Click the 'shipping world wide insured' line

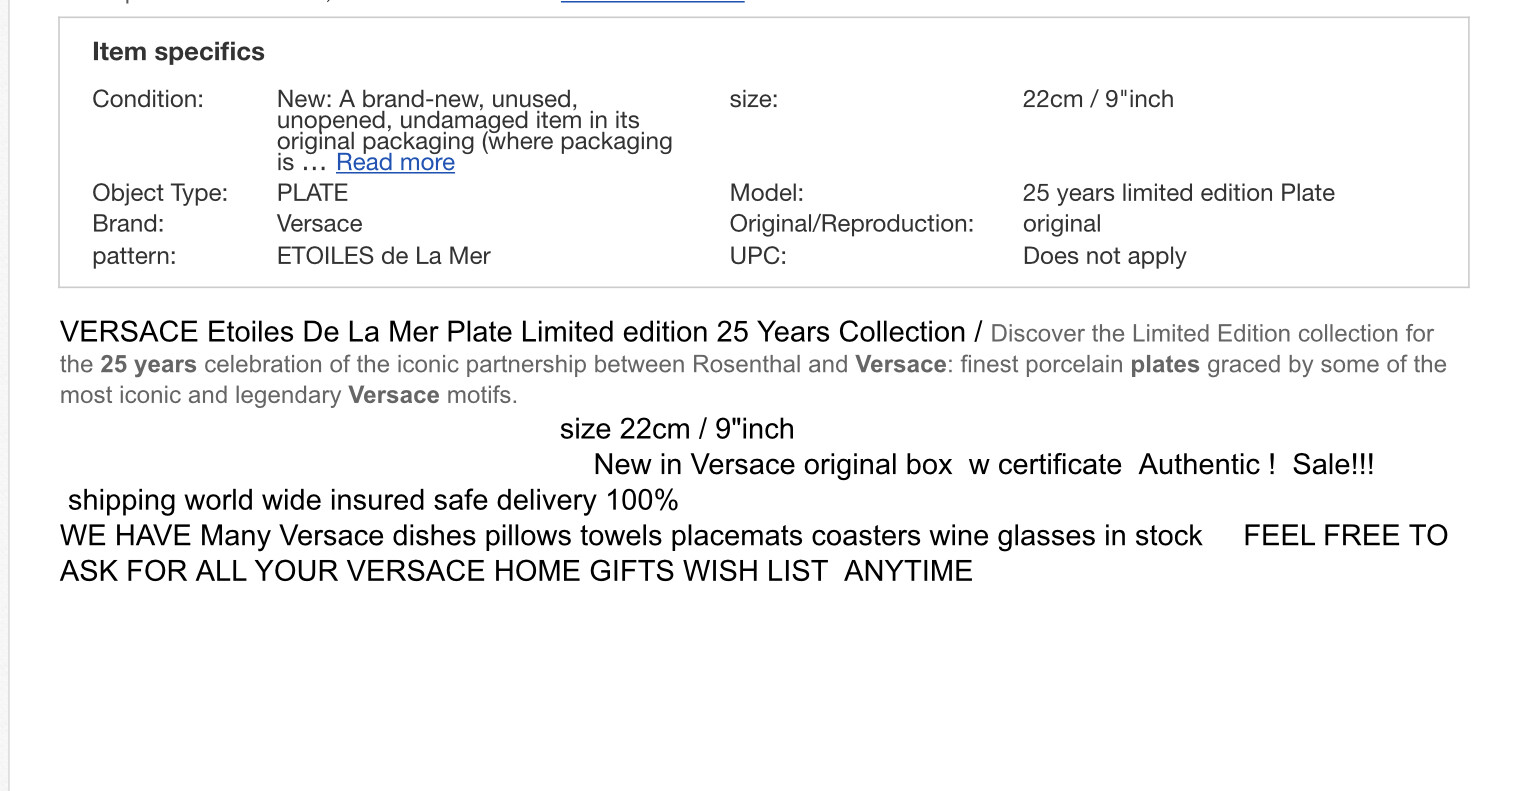(x=373, y=500)
